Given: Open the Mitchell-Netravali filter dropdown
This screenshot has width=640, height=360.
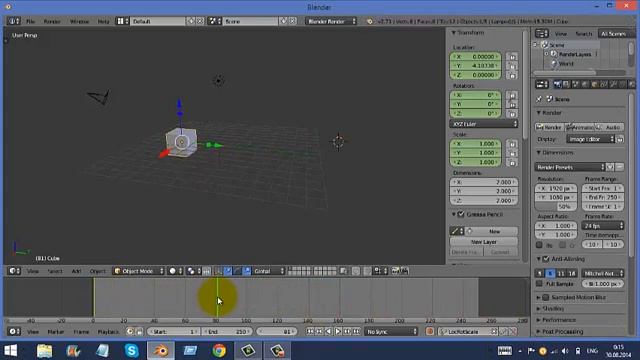Looking at the screenshot, I should coord(603,273).
